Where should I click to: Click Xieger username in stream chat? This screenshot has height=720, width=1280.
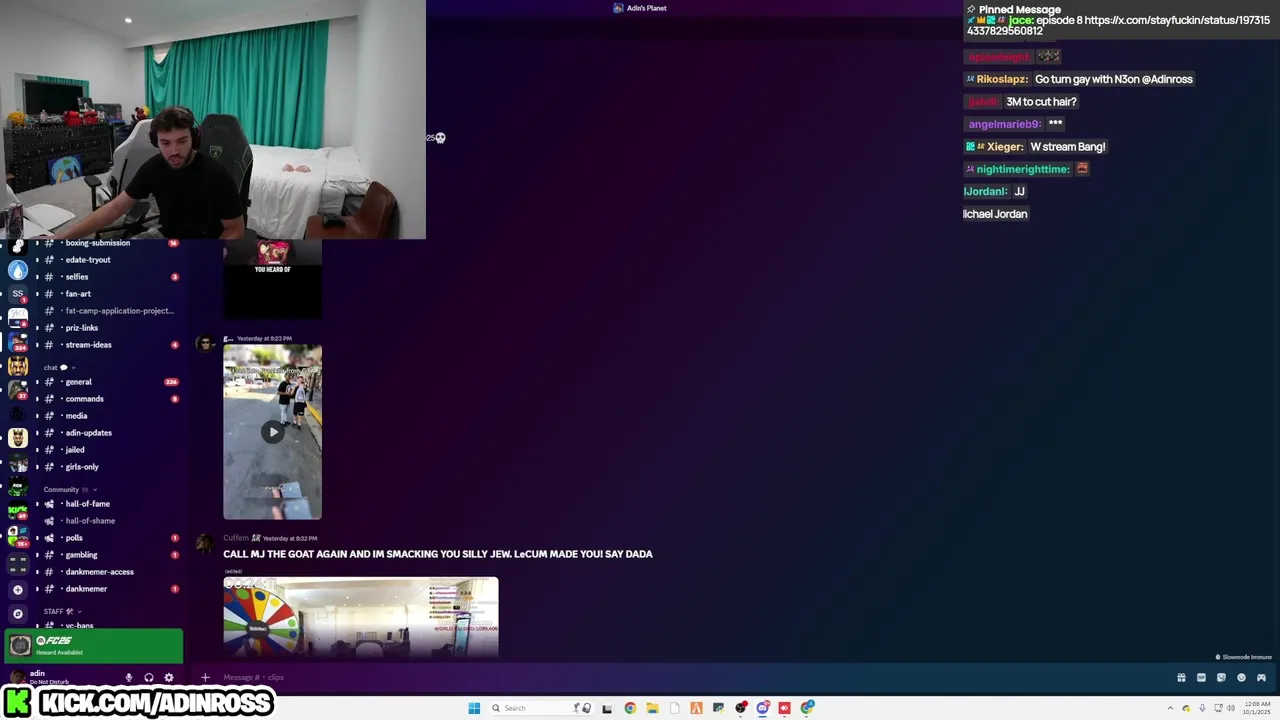(x=1005, y=146)
